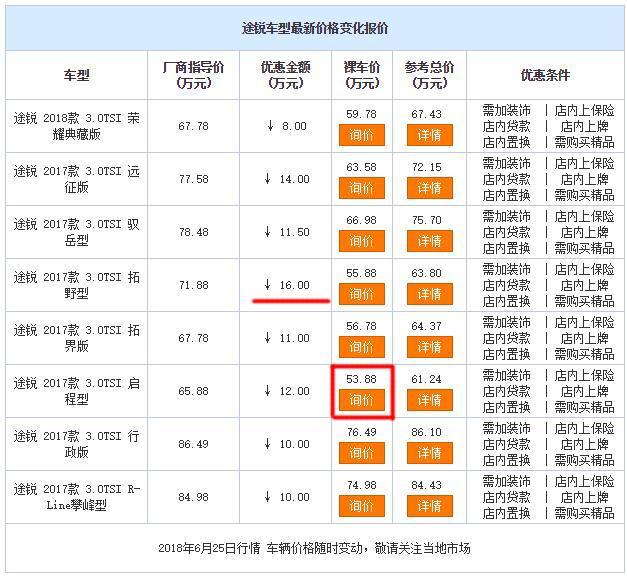Viewport: 627px width, 576px height.
Task: Click the 车型 column header
Action: click(76, 75)
